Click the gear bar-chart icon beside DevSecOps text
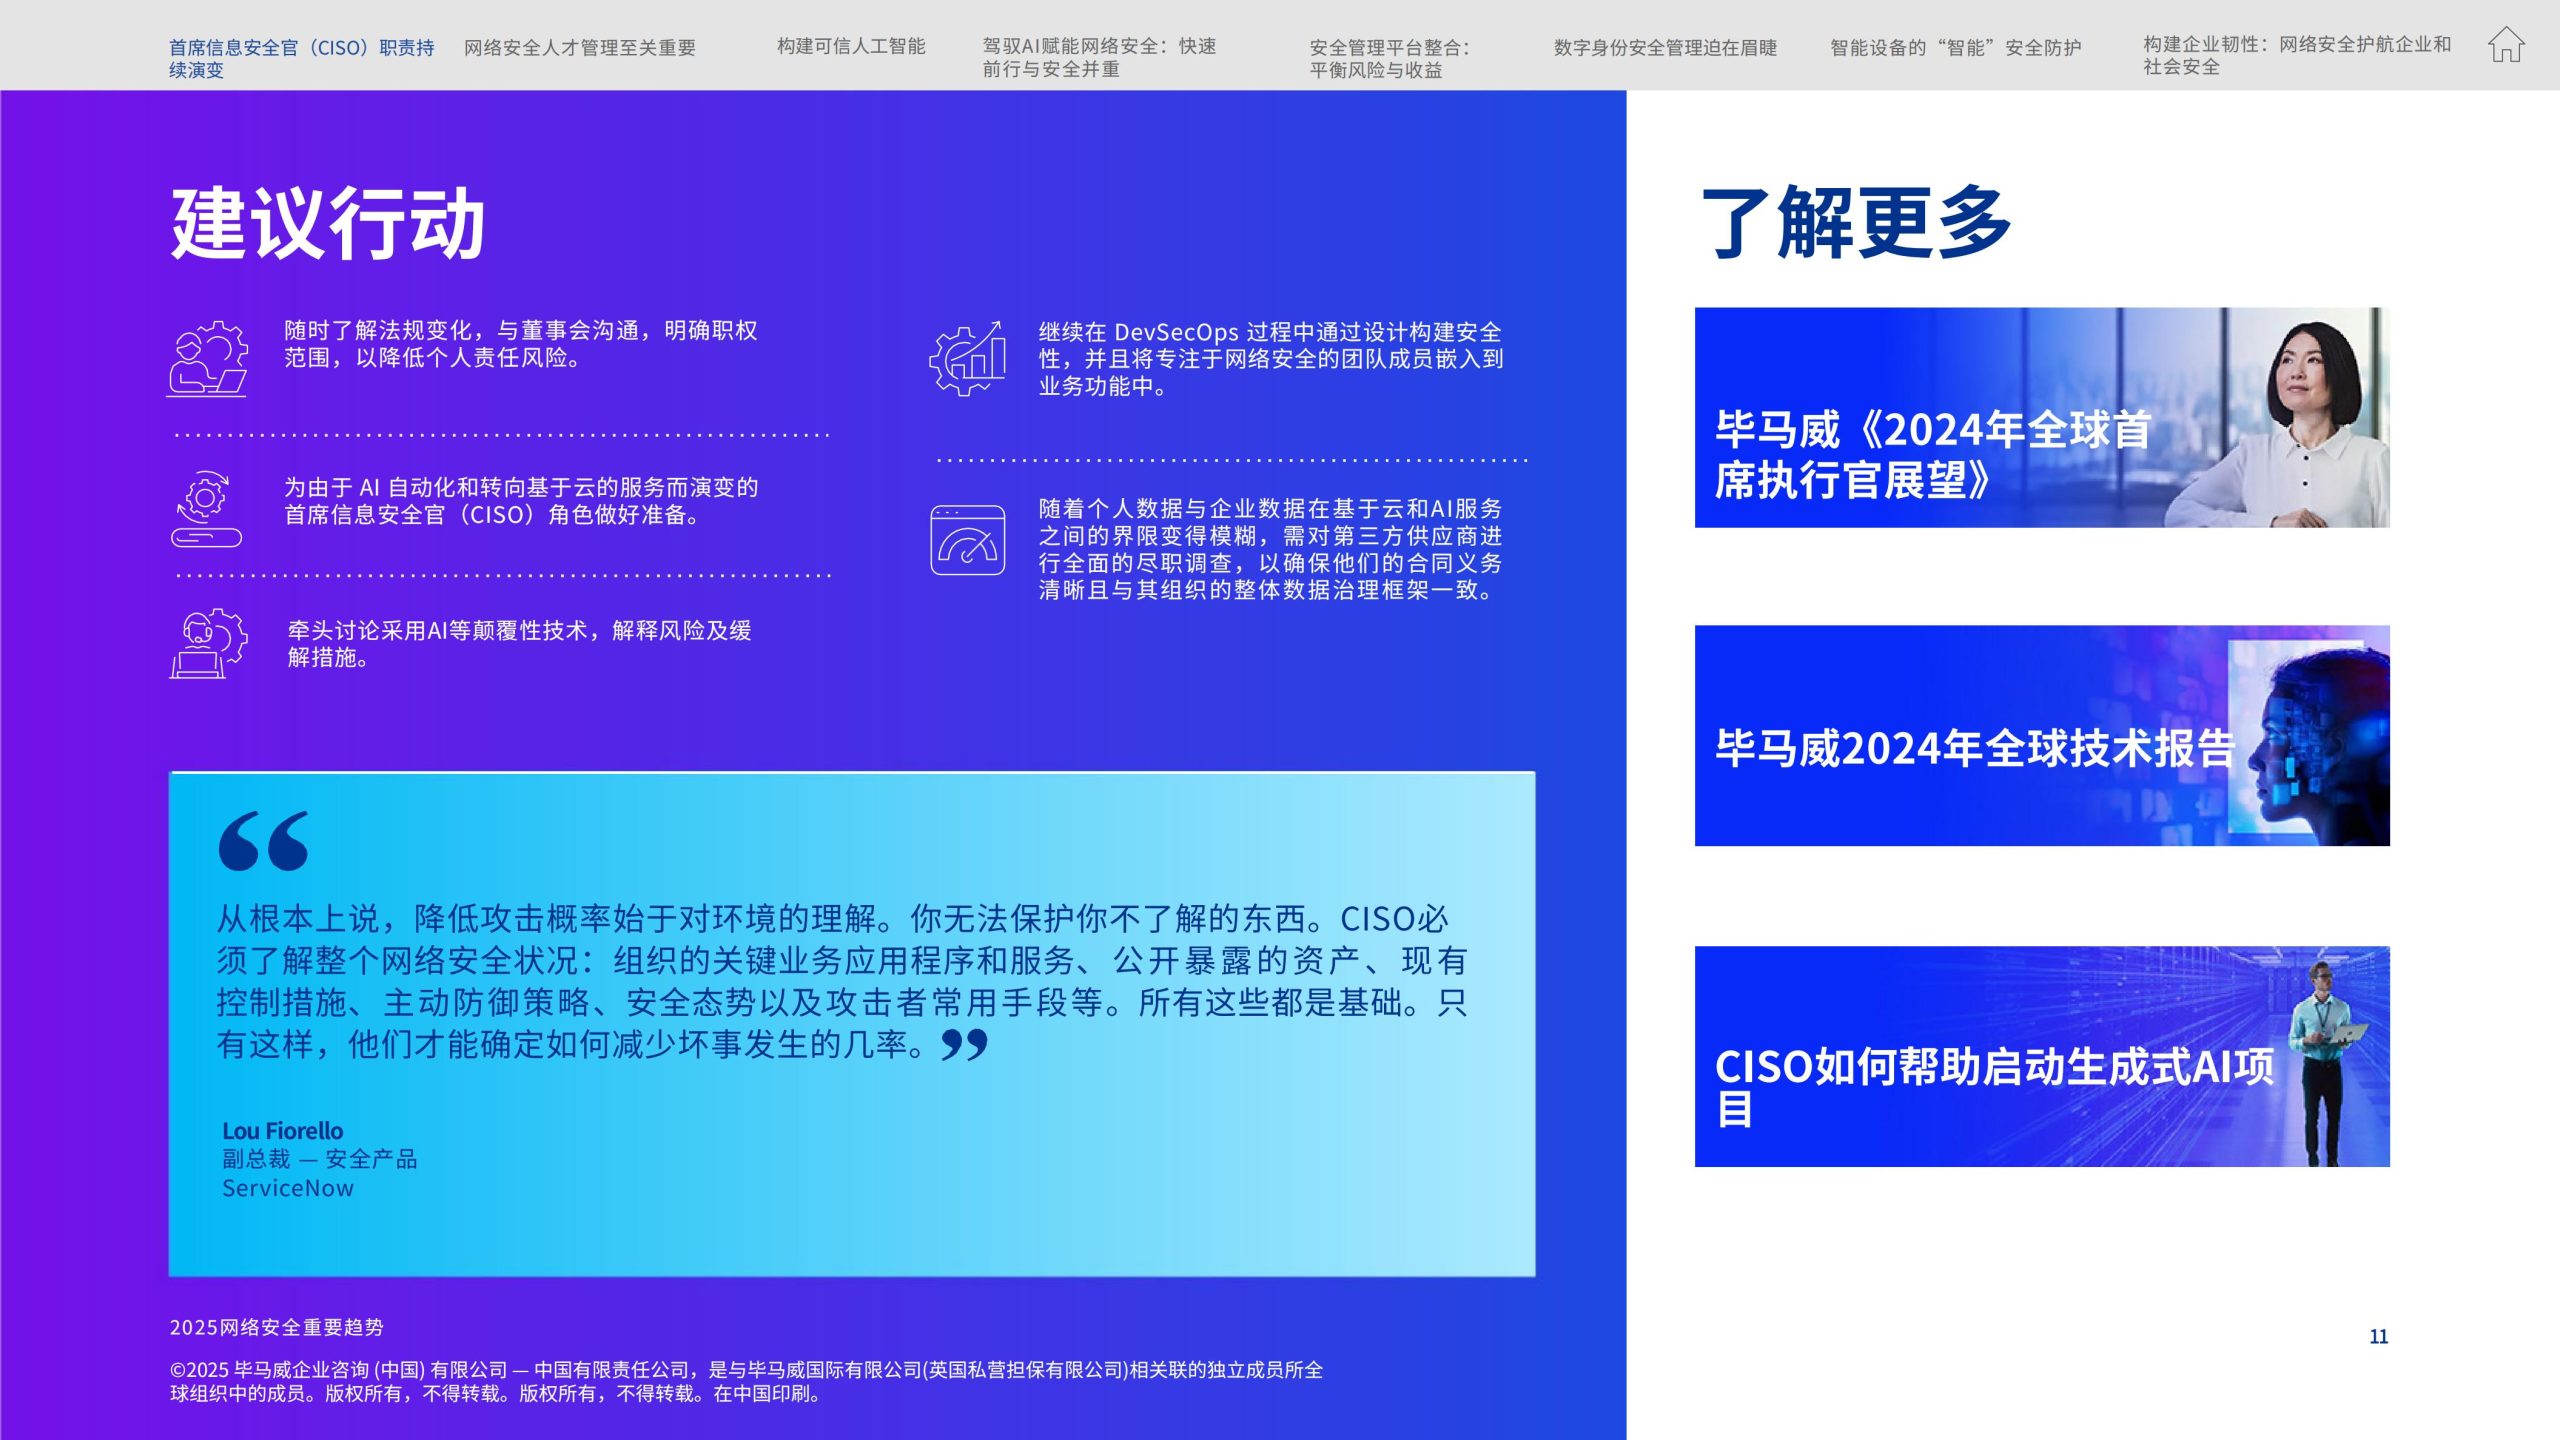Screen dimensions: 2560x1440 [967, 358]
